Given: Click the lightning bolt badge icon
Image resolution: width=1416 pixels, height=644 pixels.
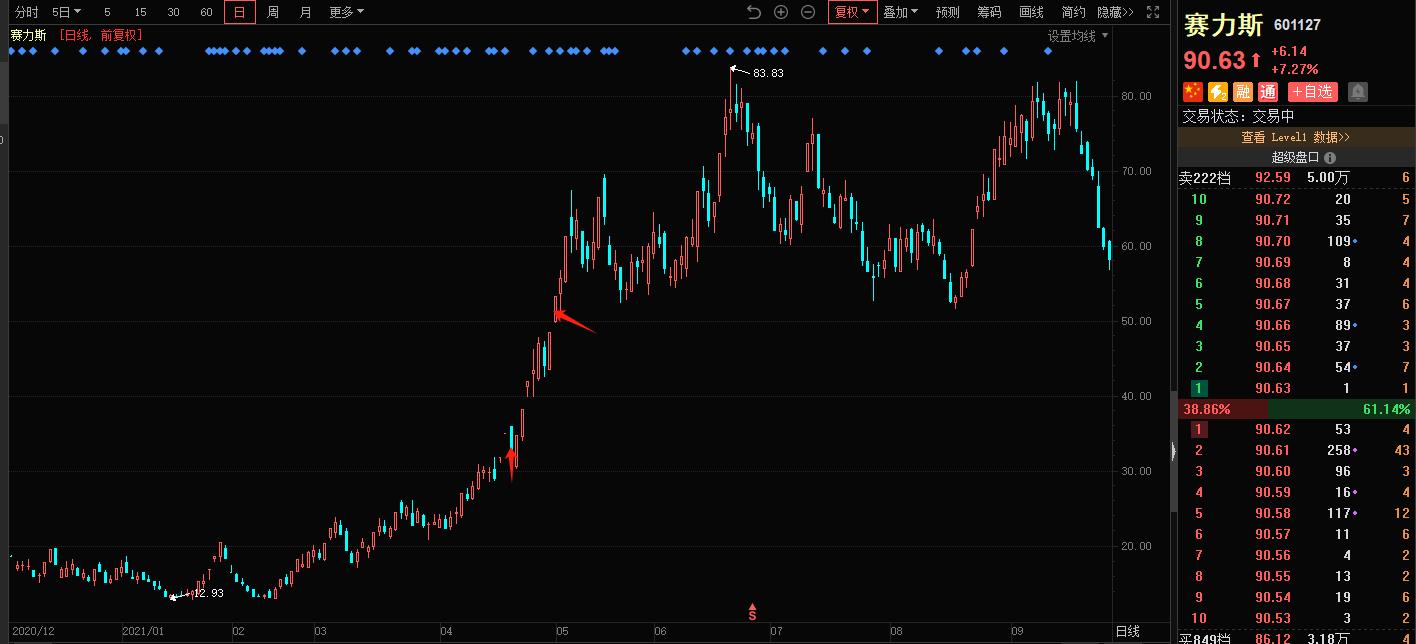Looking at the screenshot, I should pos(1217,92).
